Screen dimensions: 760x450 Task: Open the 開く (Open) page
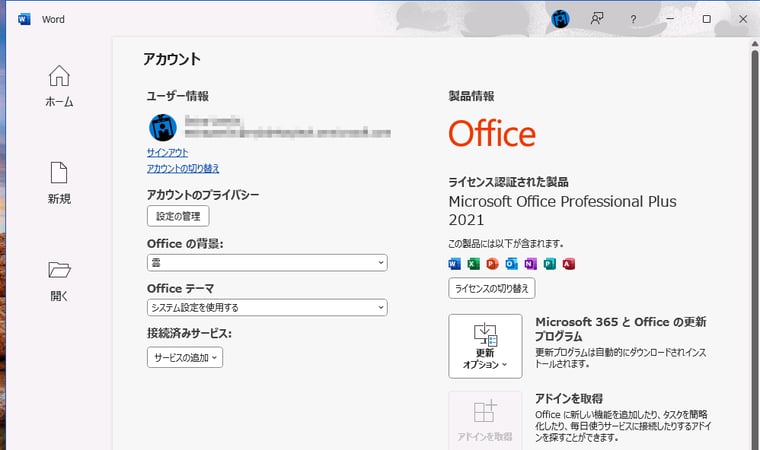tap(59, 281)
